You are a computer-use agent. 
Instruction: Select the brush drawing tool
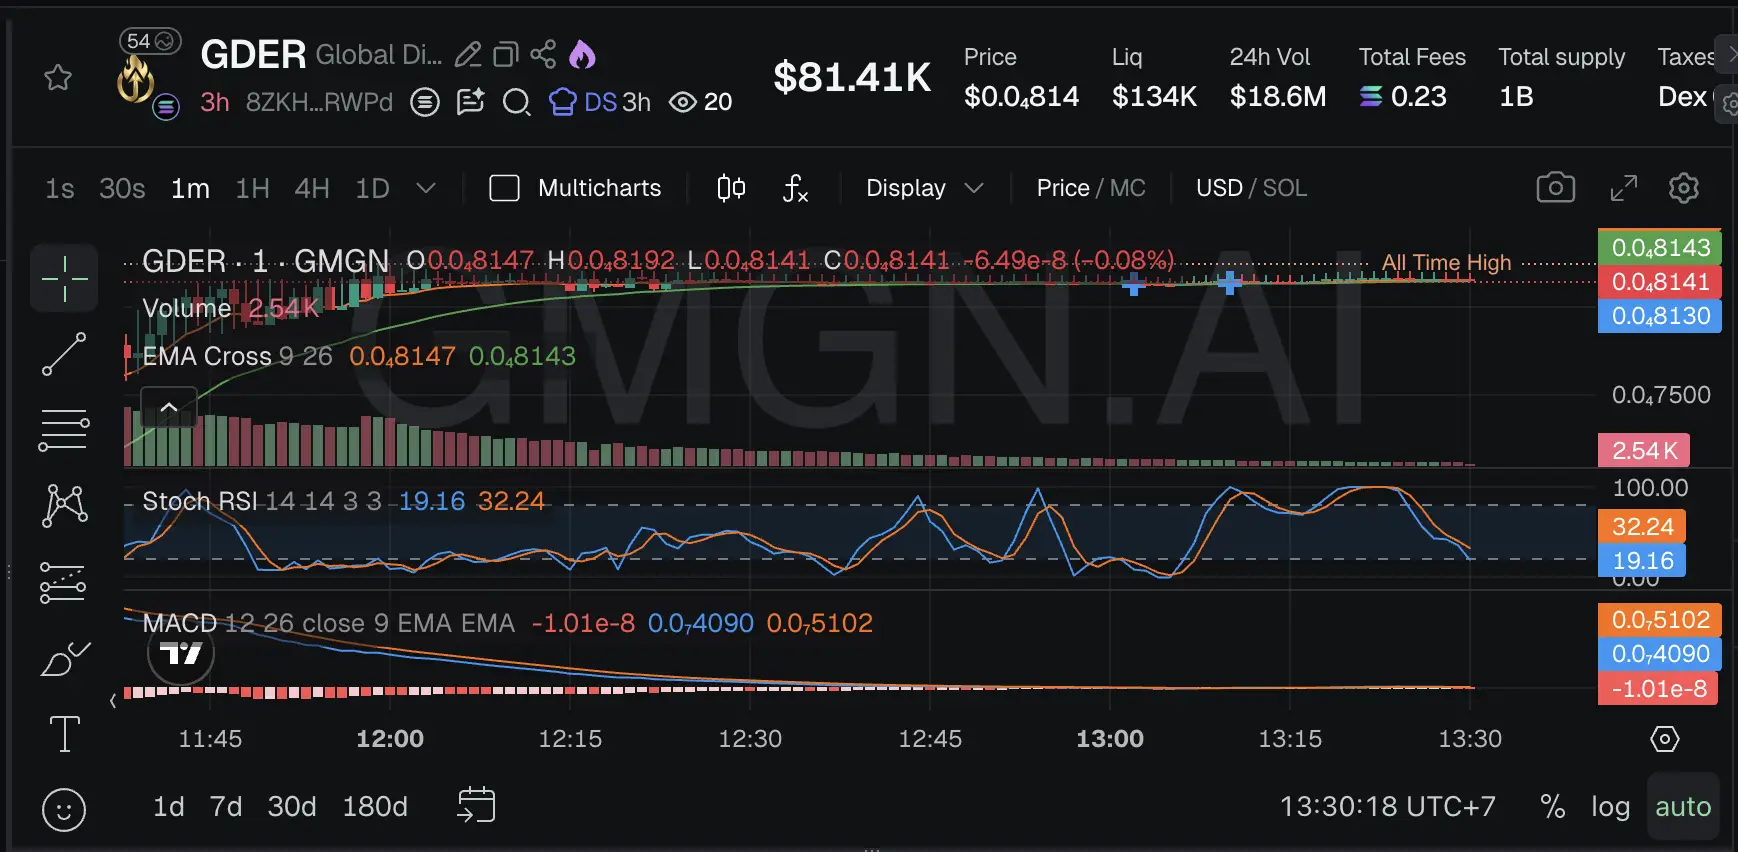coord(64,660)
